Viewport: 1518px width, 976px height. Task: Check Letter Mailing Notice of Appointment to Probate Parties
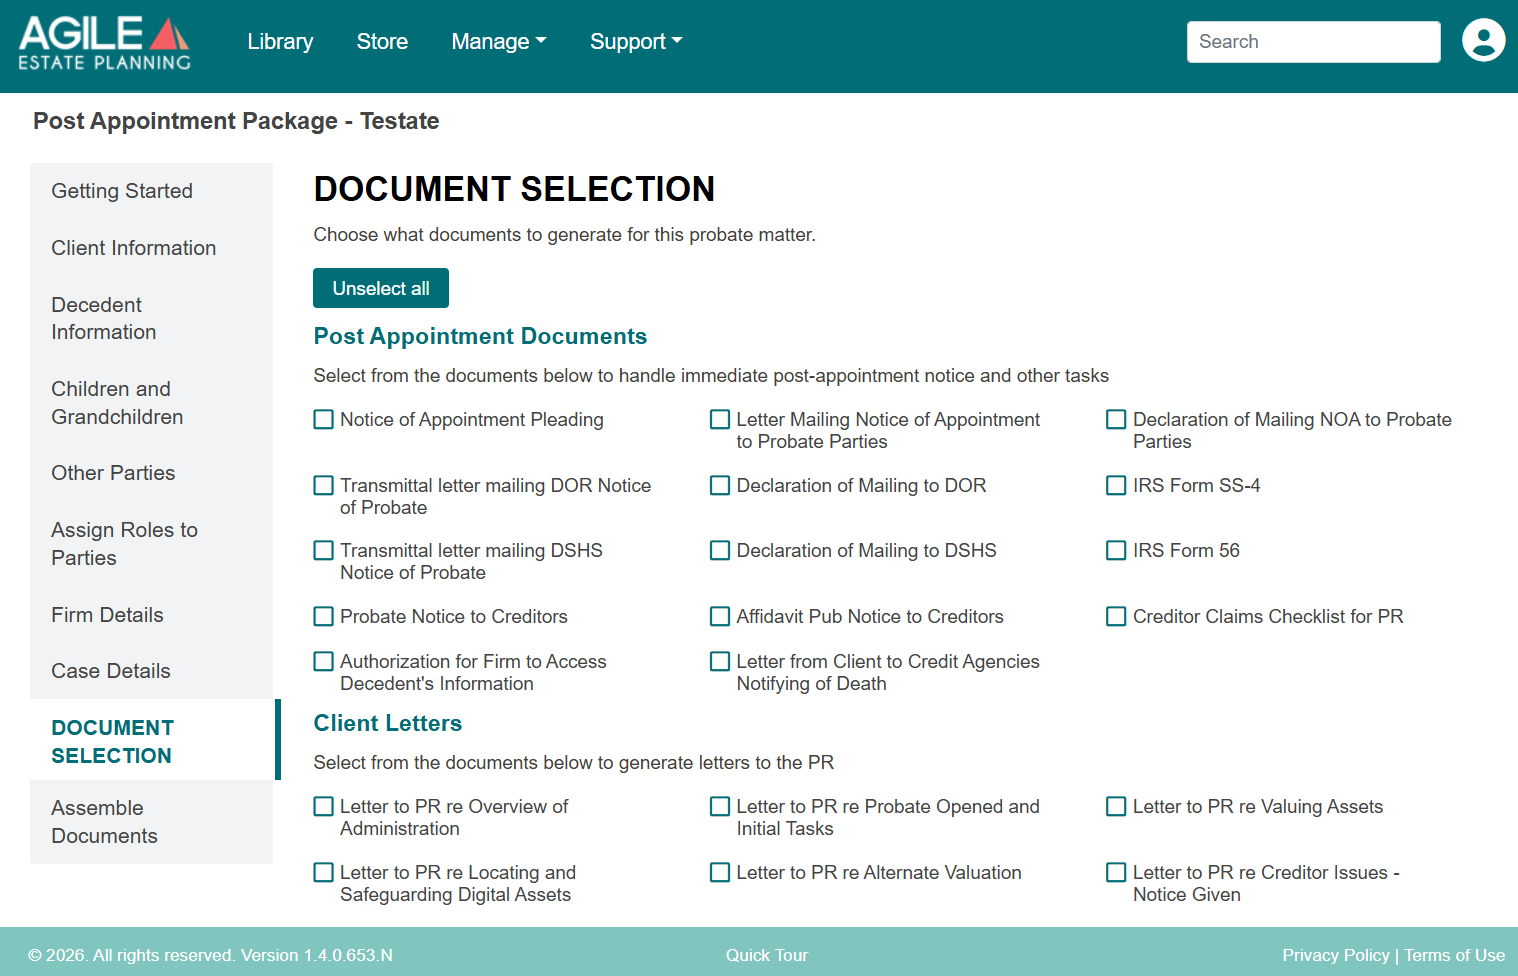(x=720, y=420)
